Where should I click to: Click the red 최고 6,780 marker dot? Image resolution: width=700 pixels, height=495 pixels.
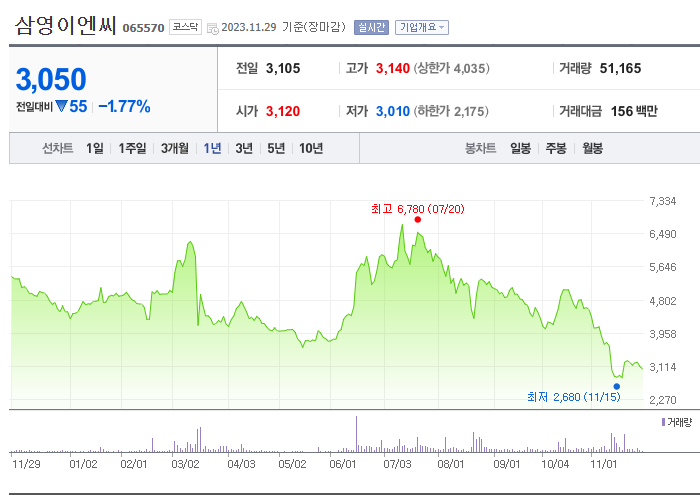[417, 219]
